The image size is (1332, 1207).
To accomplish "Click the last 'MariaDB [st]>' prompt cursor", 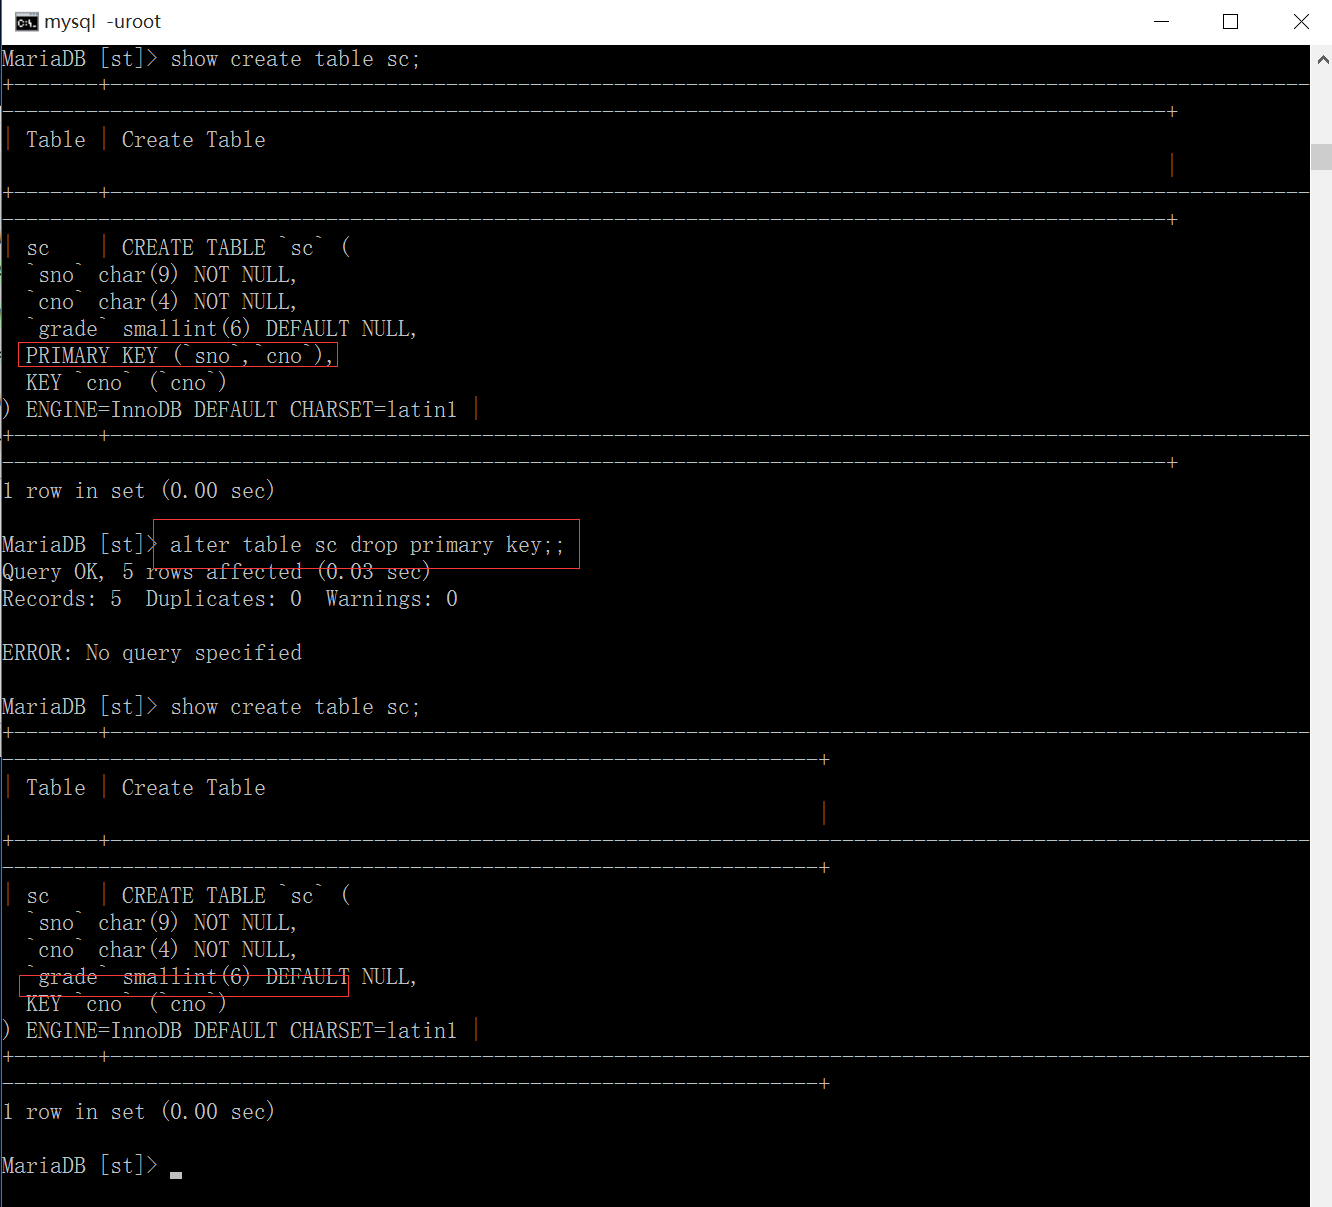I will coord(176,1174).
